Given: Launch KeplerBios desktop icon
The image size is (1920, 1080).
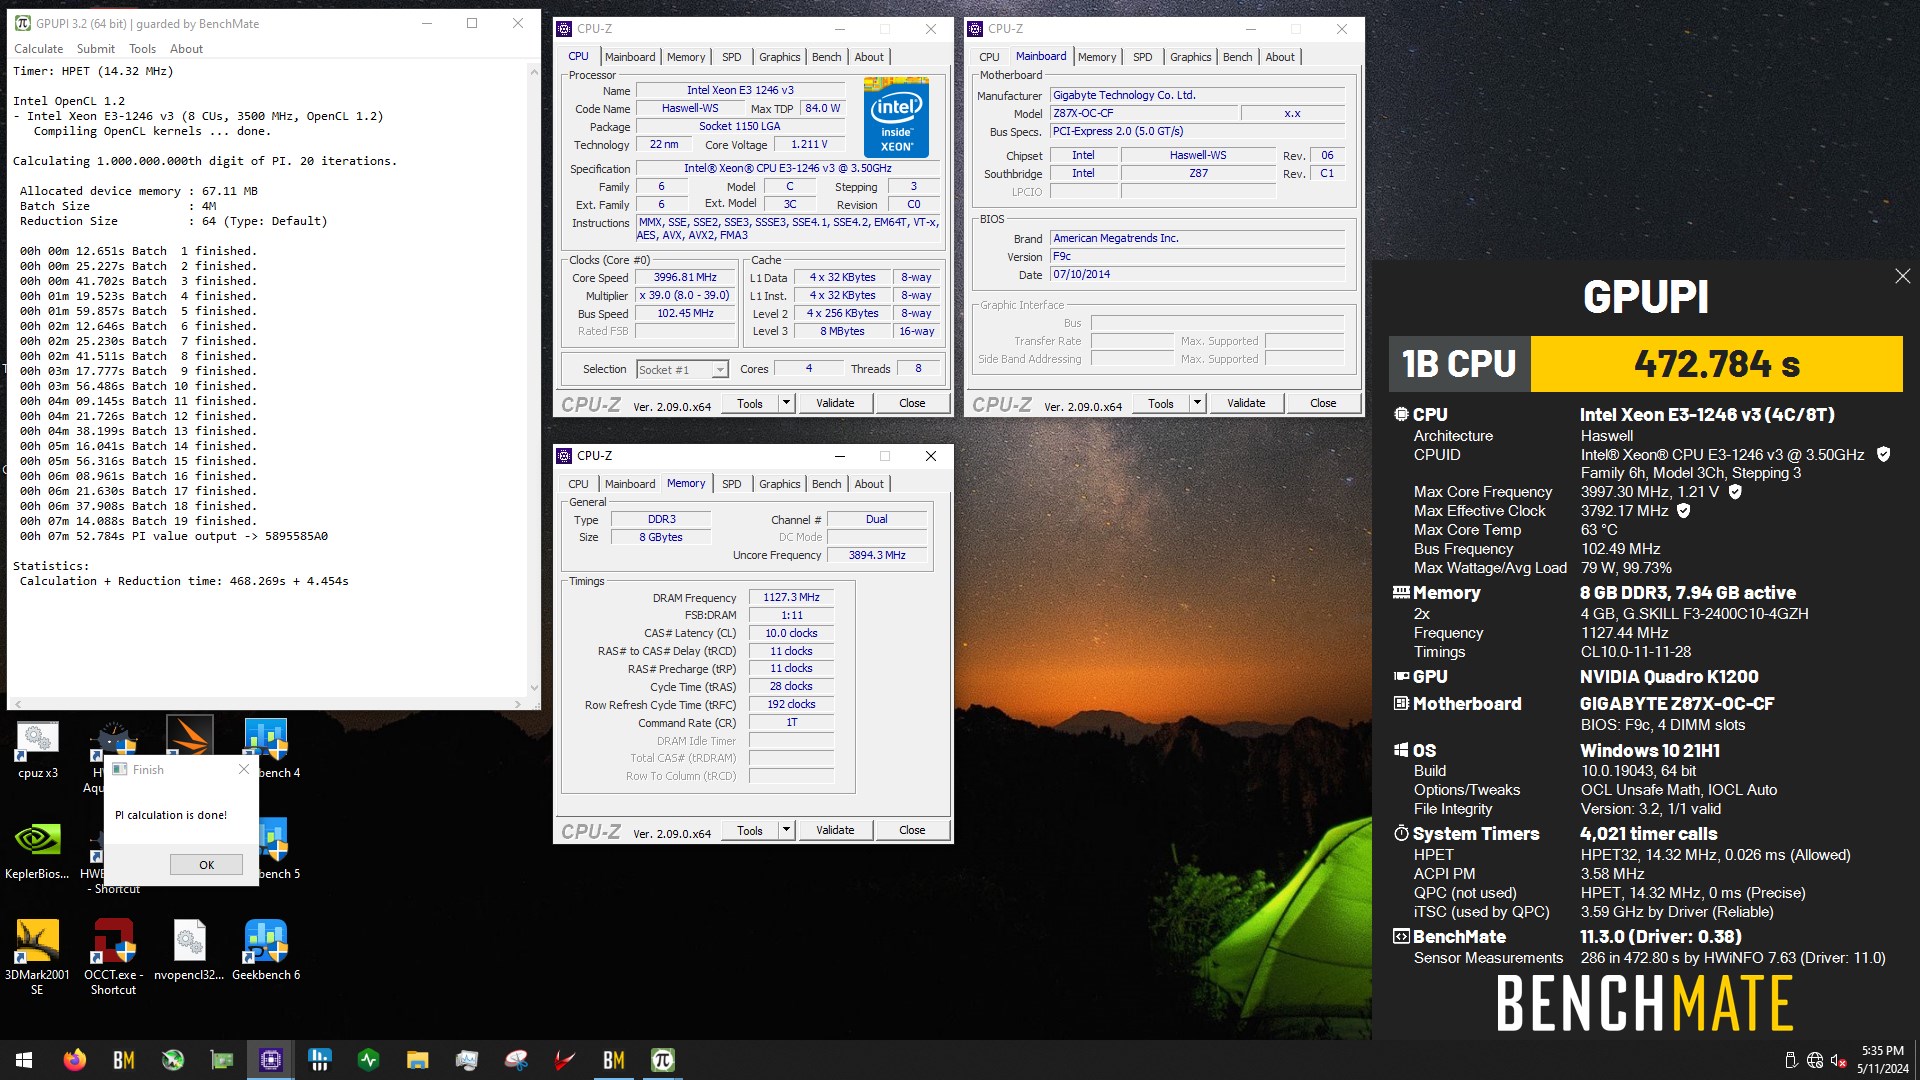Looking at the screenshot, I should (37, 849).
